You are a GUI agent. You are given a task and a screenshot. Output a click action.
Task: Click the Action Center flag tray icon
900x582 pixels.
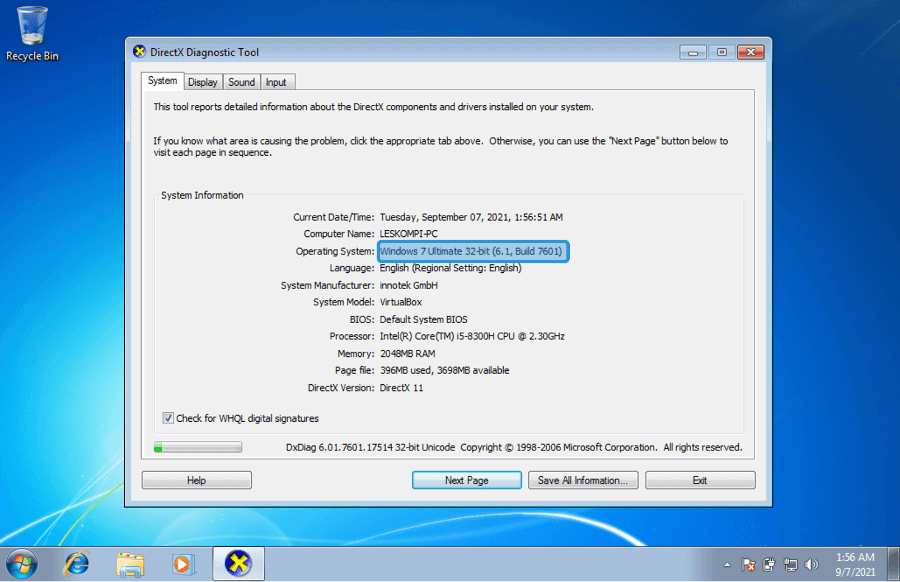748,565
